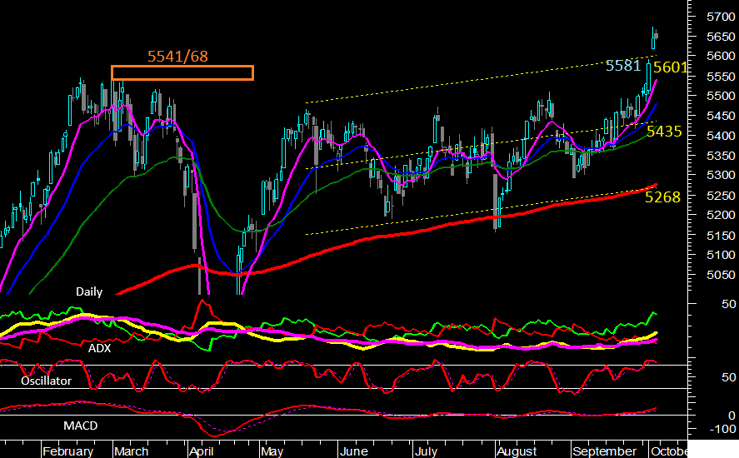739x458 pixels.
Task: Jump to "April" on the time axis
Action: [203, 451]
